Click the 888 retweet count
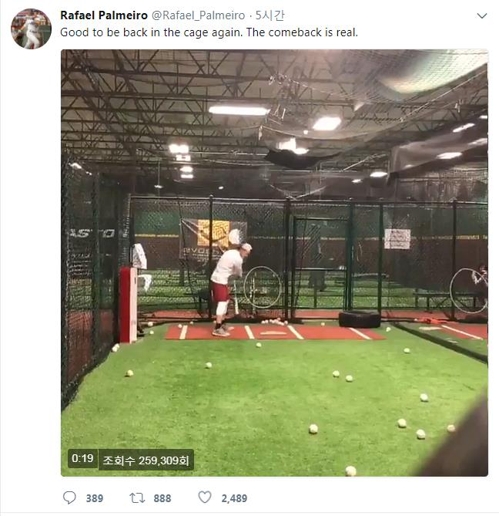Image resolution: width=499 pixels, height=516 pixels. pos(162,498)
